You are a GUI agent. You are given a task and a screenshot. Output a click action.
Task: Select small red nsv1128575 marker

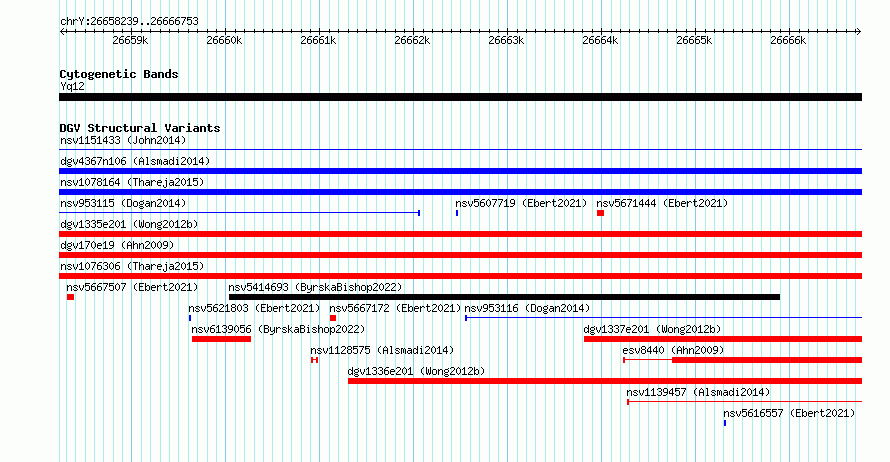coord(314,360)
